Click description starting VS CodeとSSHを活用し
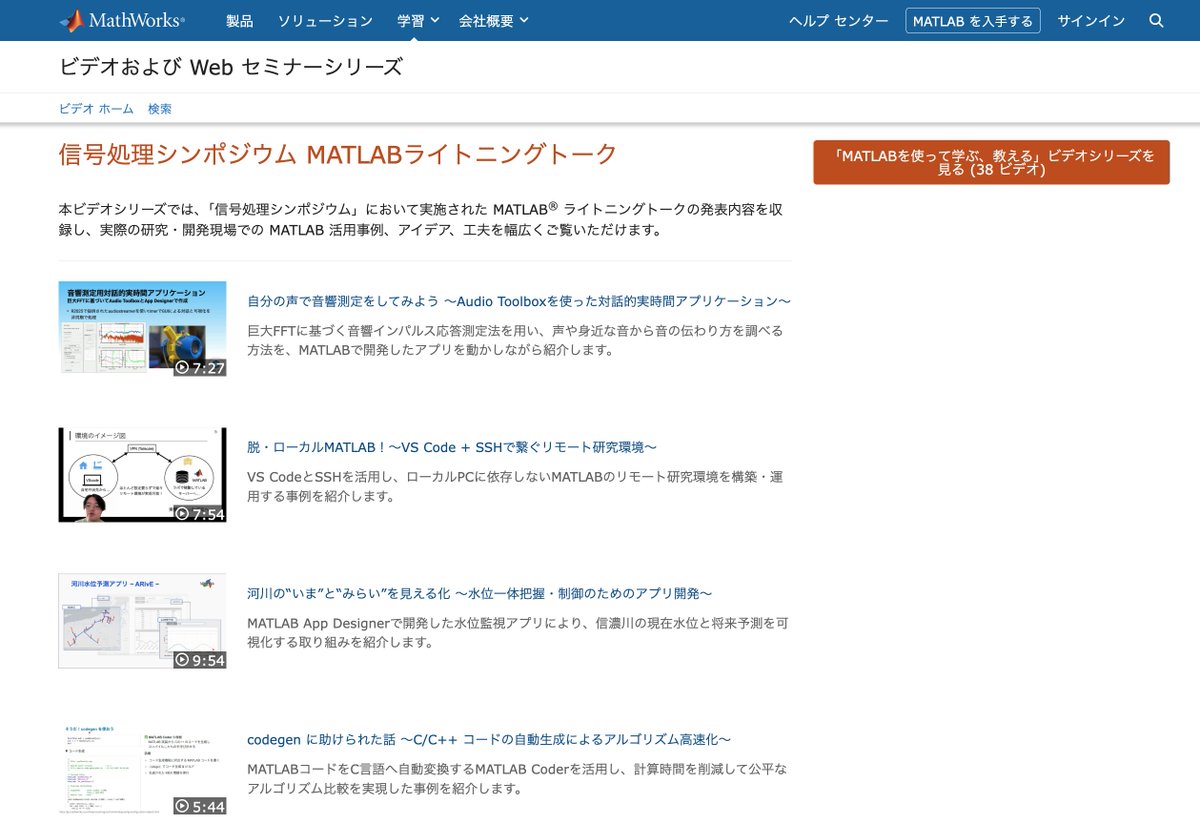This screenshot has width=1200, height=824. coord(515,486)
